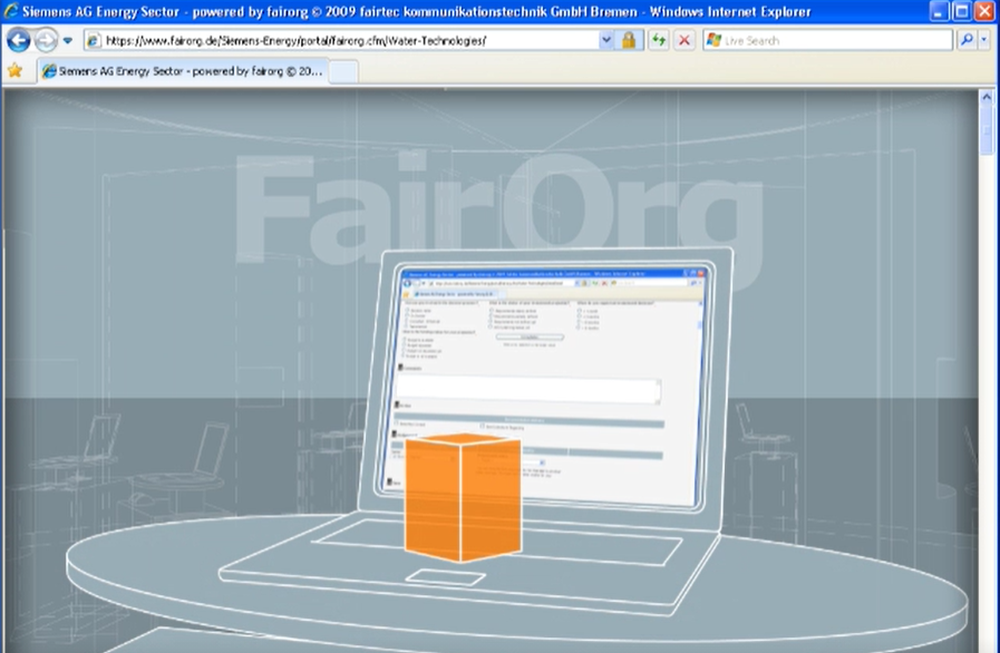Select a radio option in the rightmost question group
This screenshot has height=653, width=1000.
click(x=580, y=312)
